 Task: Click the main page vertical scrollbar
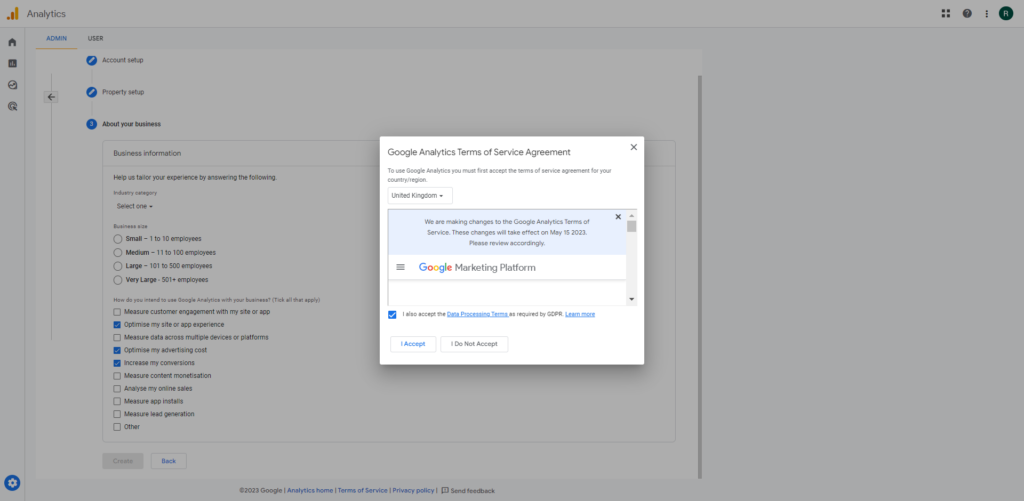[699, 276]
